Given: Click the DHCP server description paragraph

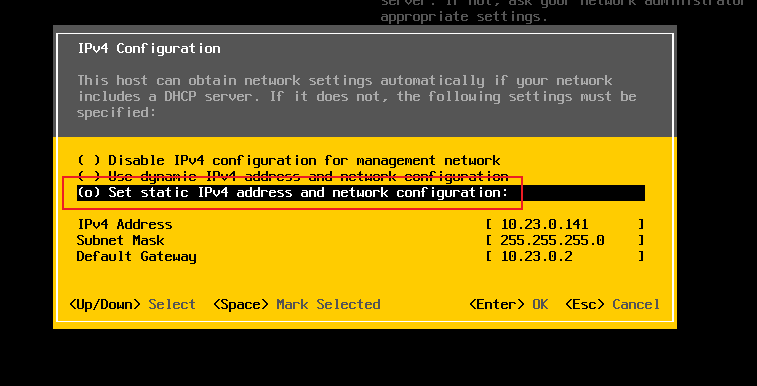Looking at the screenshot, I should 357,96.
